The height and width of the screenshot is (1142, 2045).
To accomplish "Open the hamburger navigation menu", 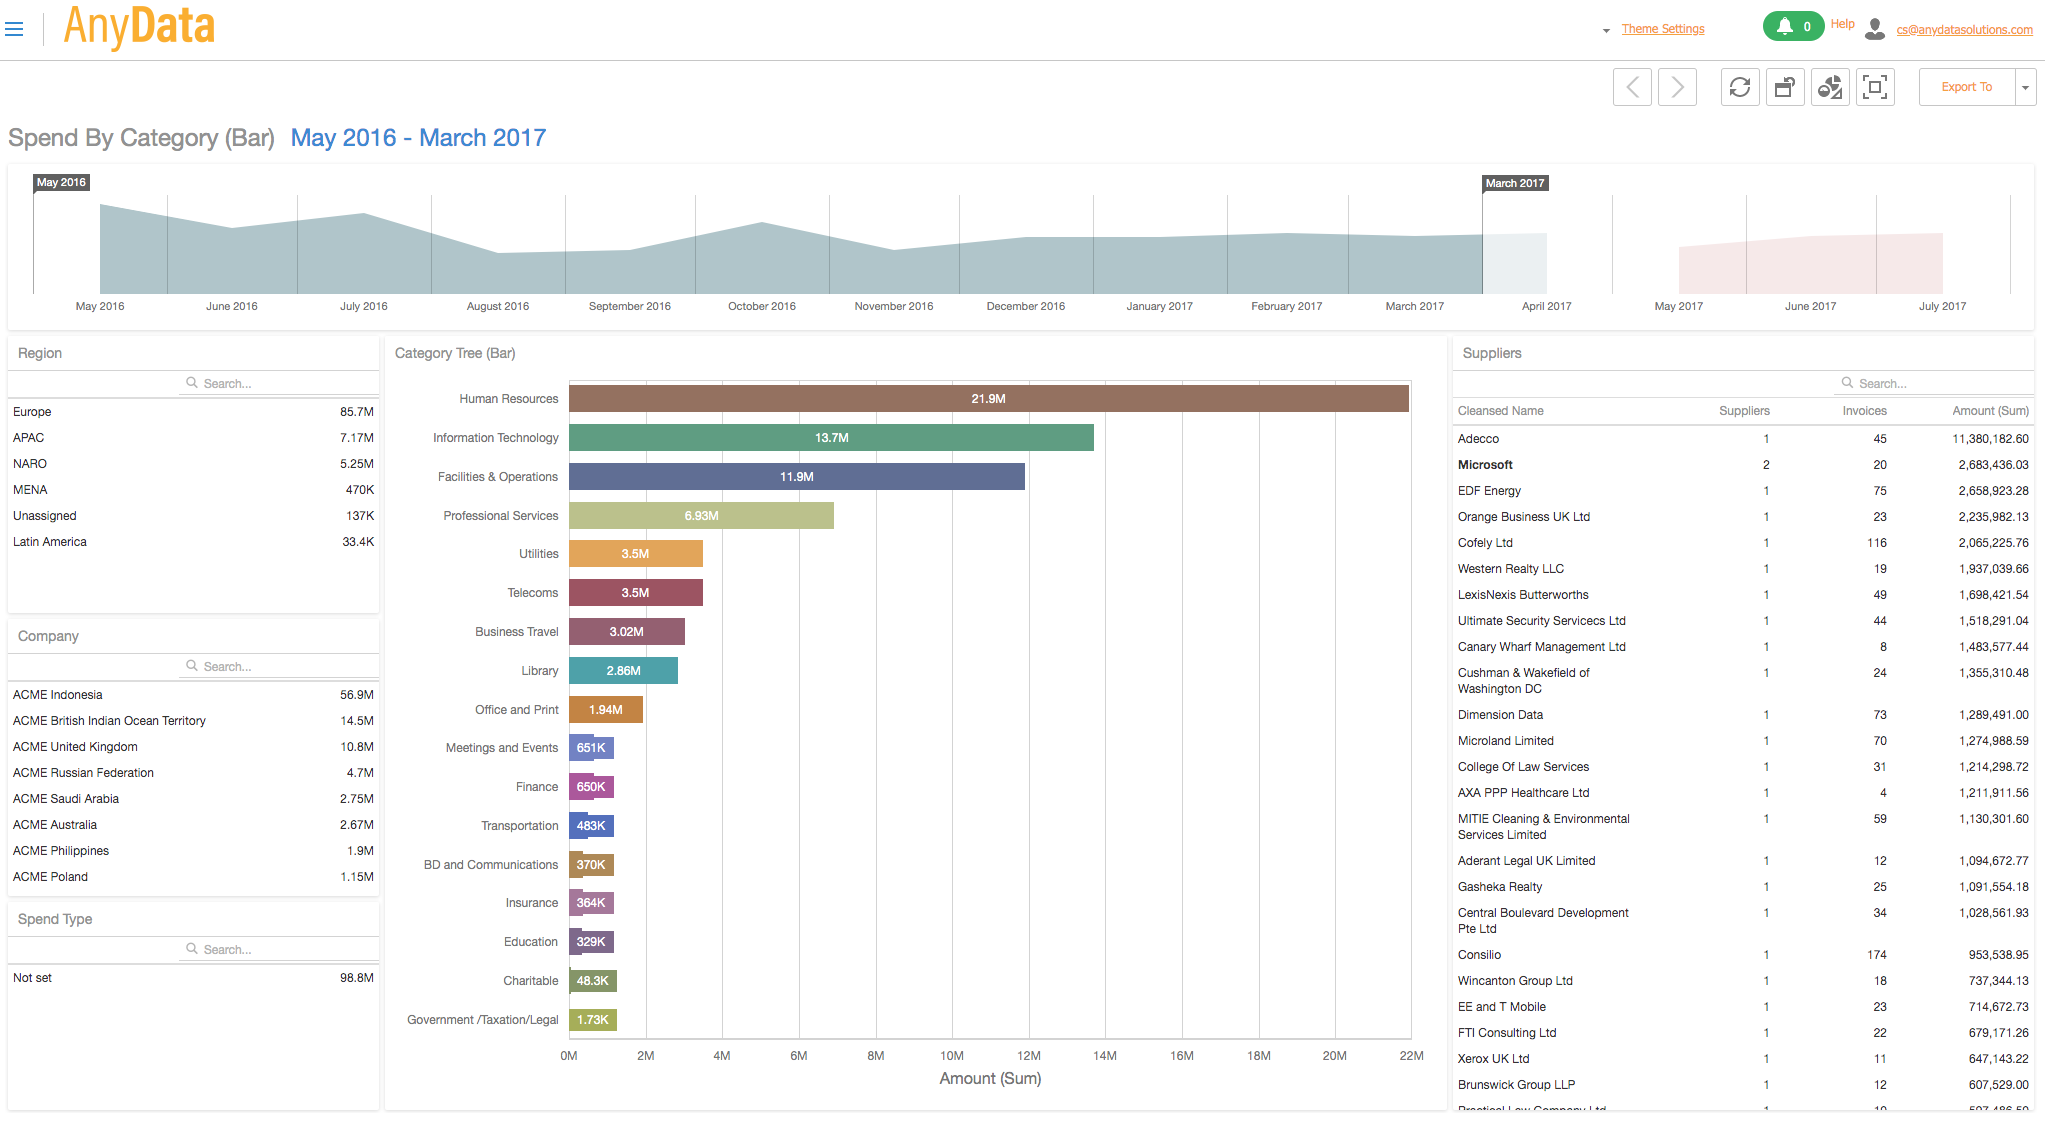I will (14, 29).
